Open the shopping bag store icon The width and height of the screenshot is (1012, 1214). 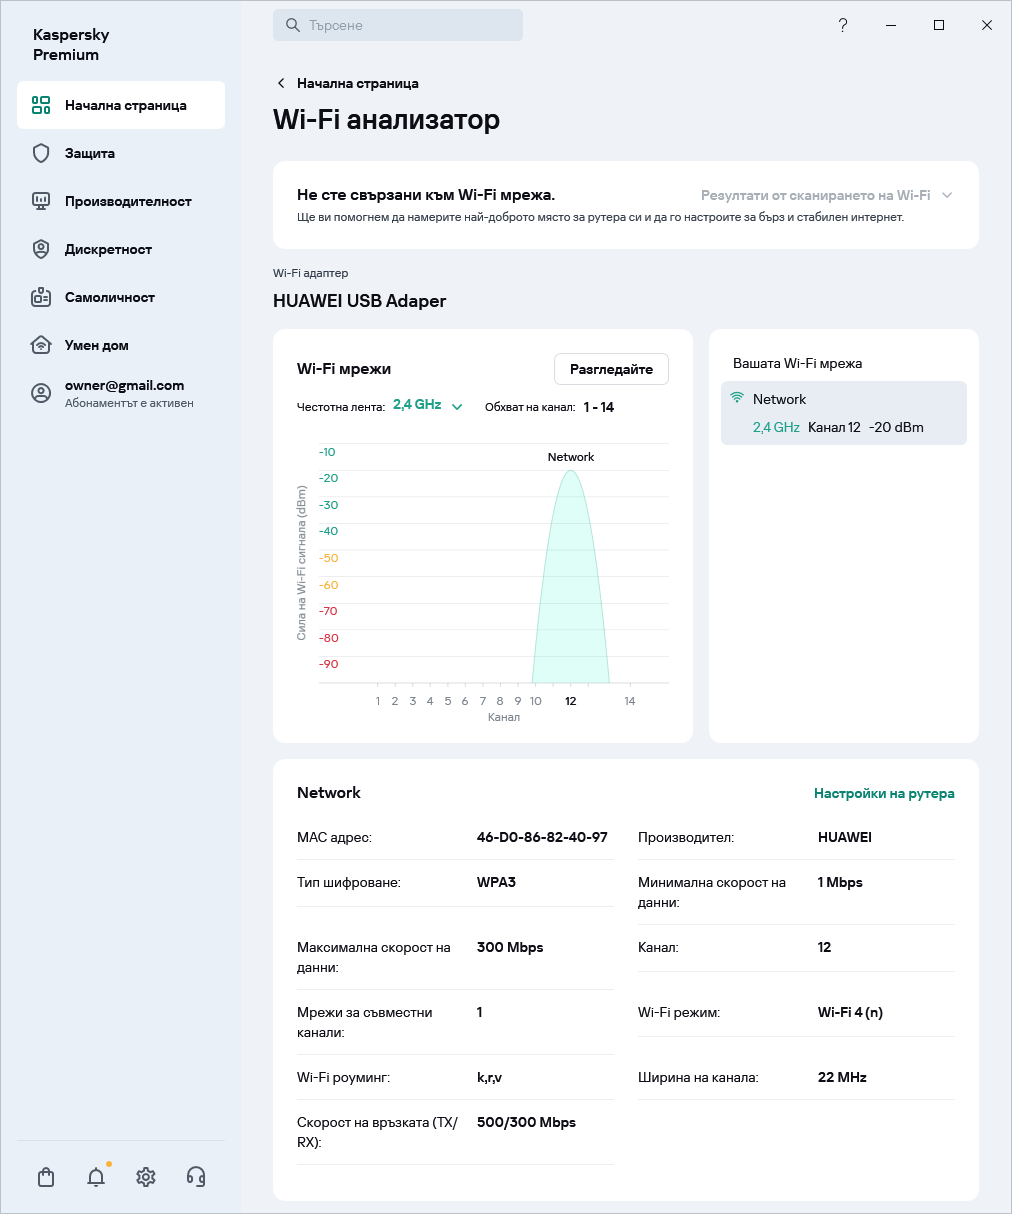46,1177
